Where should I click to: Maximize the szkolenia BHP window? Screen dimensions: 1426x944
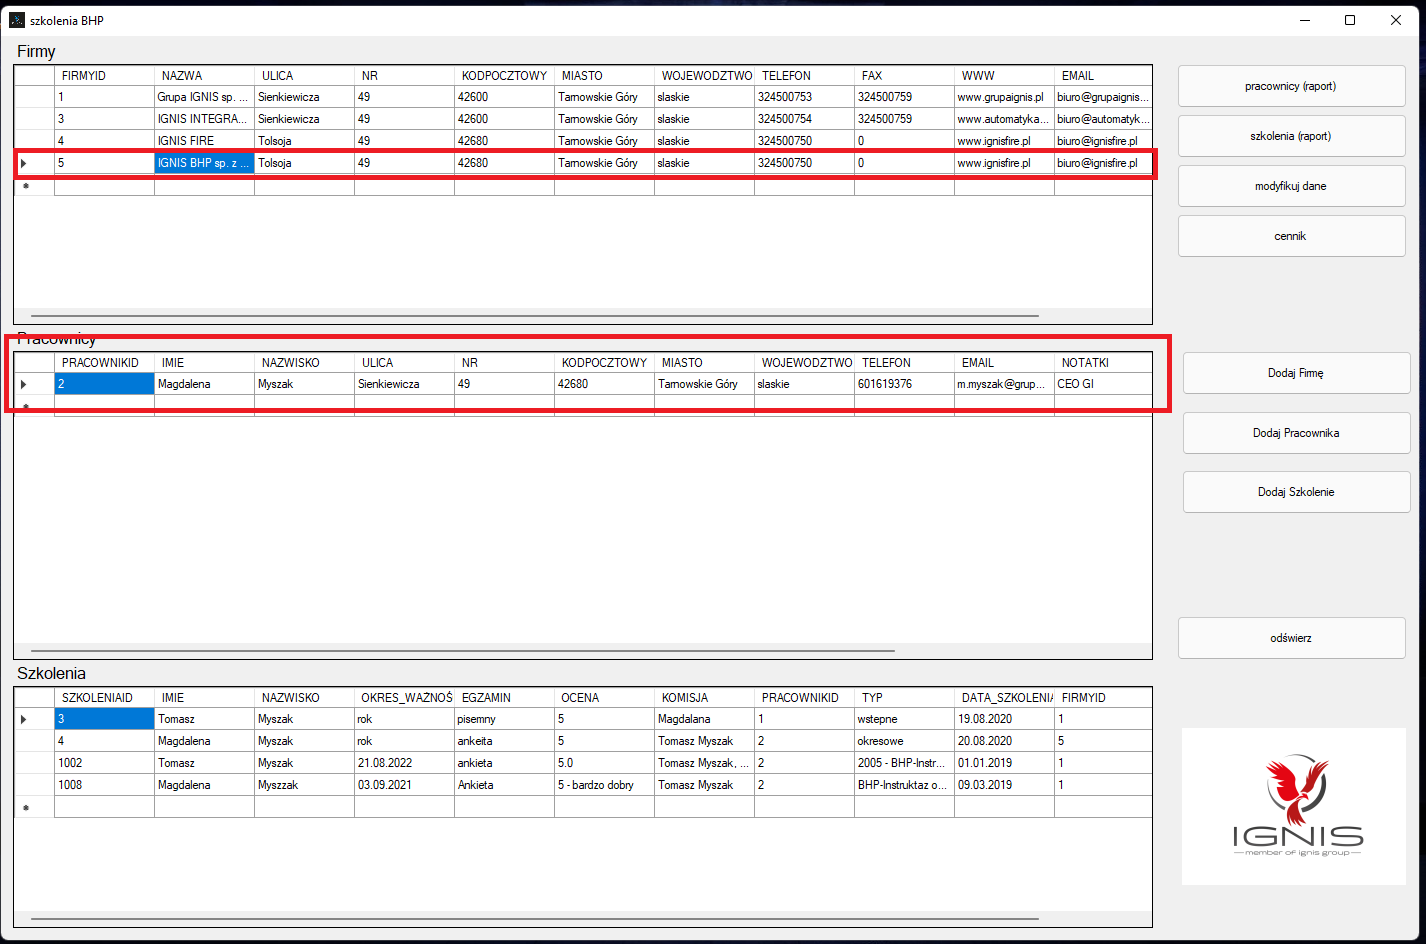1350,20
